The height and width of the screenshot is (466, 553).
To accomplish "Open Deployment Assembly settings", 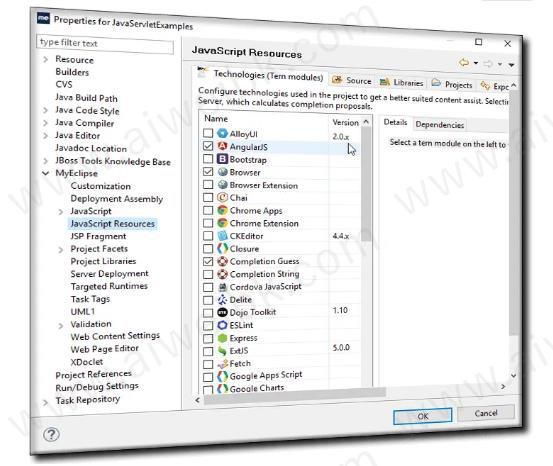I will click(117, 199).
